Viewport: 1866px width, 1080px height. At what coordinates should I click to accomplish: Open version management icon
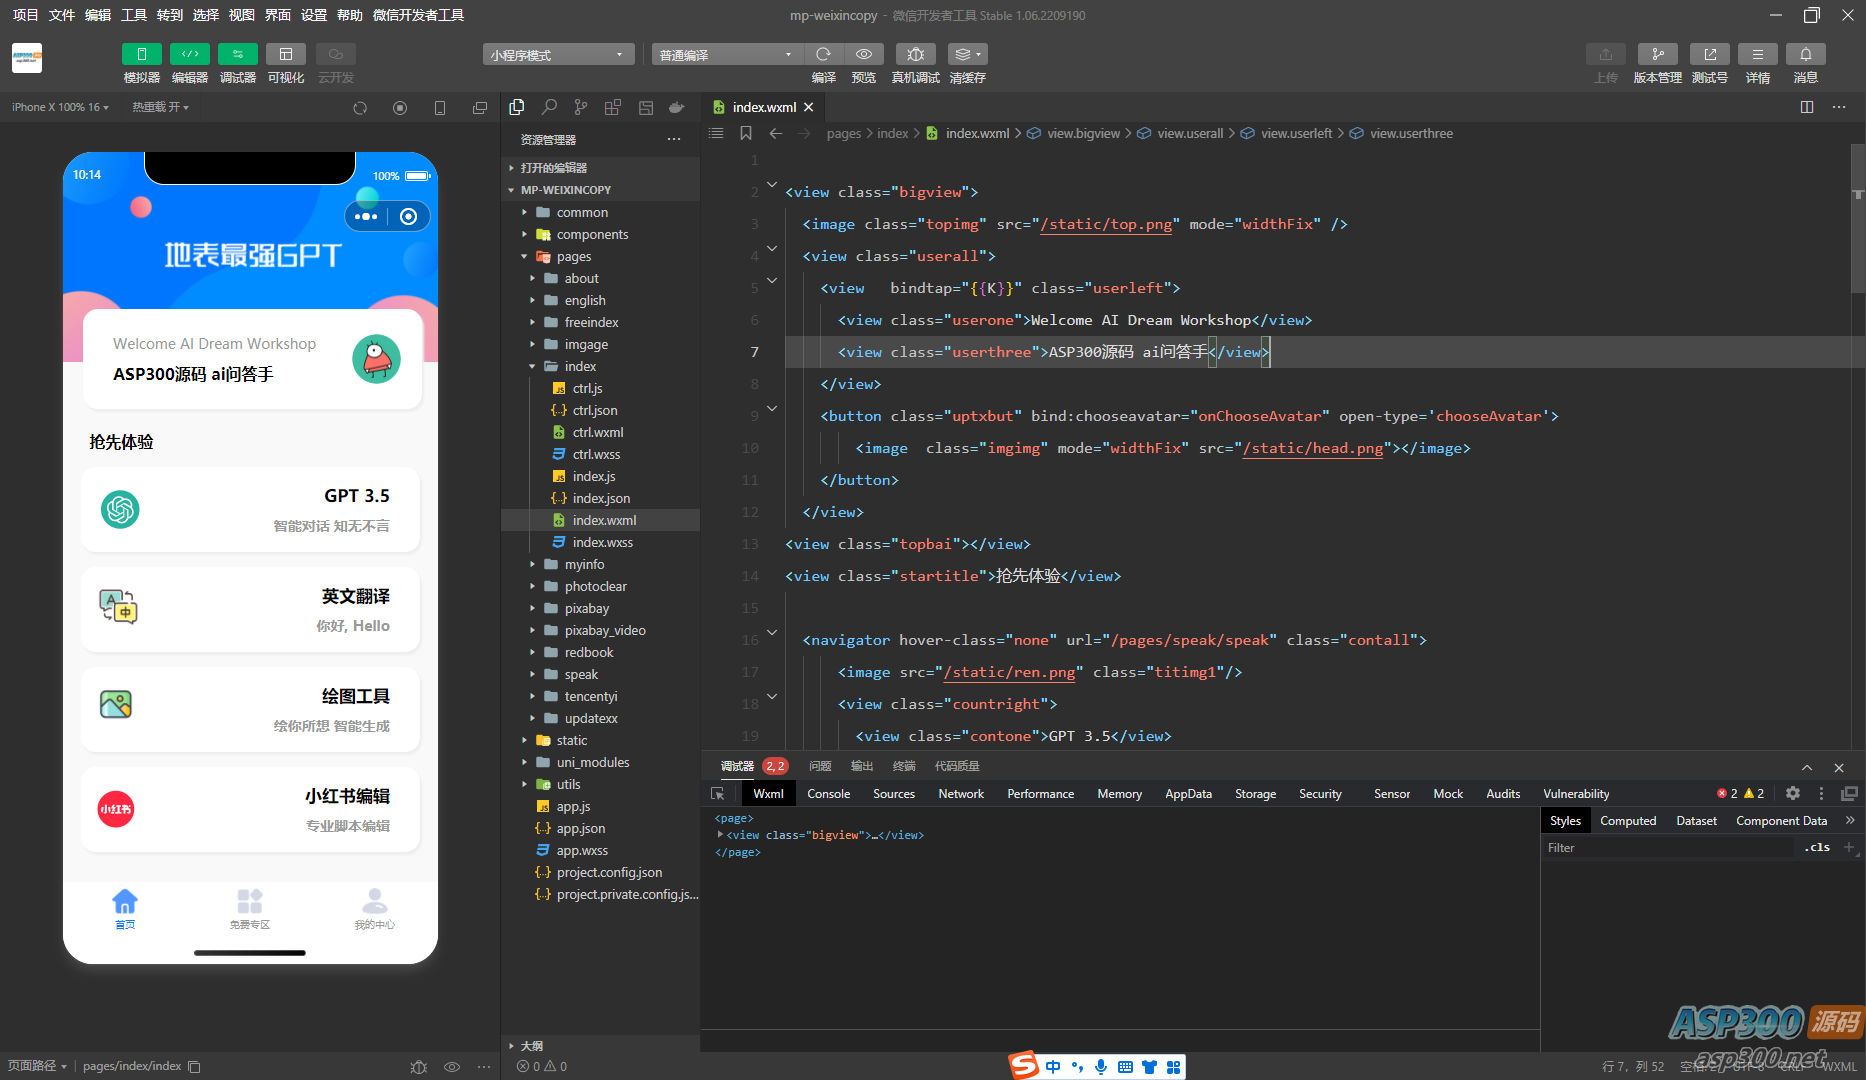click(x=1657, y=55)
